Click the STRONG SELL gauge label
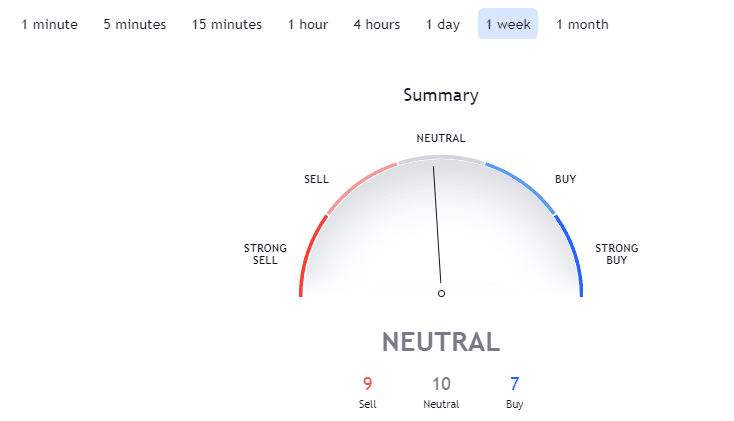The width and height of the screenshot is (734, 421). (x=265, y=254)
